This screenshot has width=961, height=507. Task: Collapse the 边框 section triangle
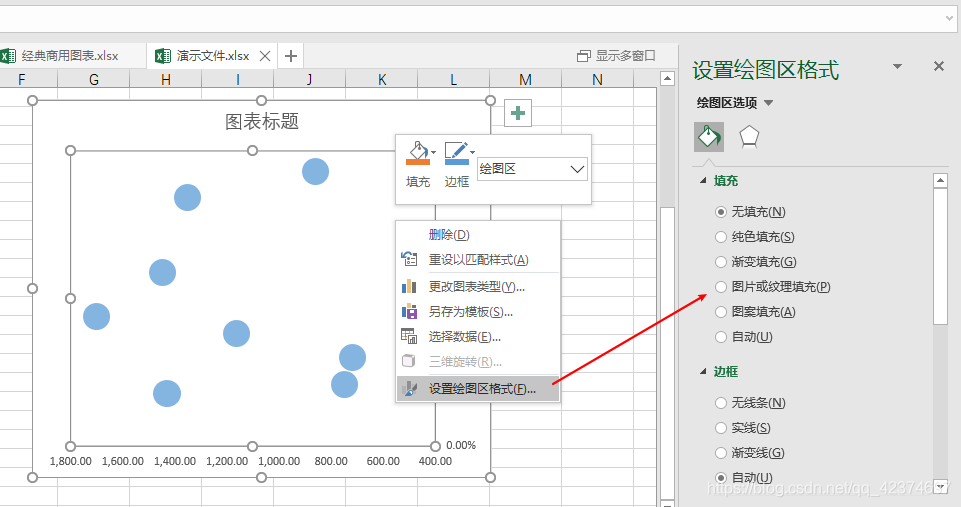click(703, 372)
